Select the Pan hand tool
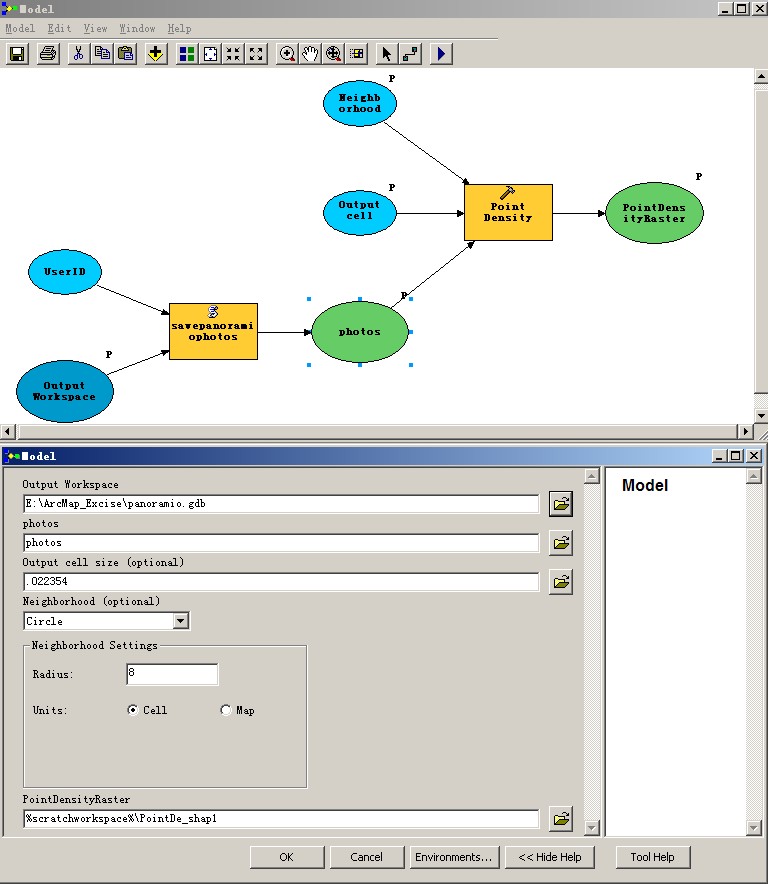This screenshot has width=768, height=884. (310, 54)
